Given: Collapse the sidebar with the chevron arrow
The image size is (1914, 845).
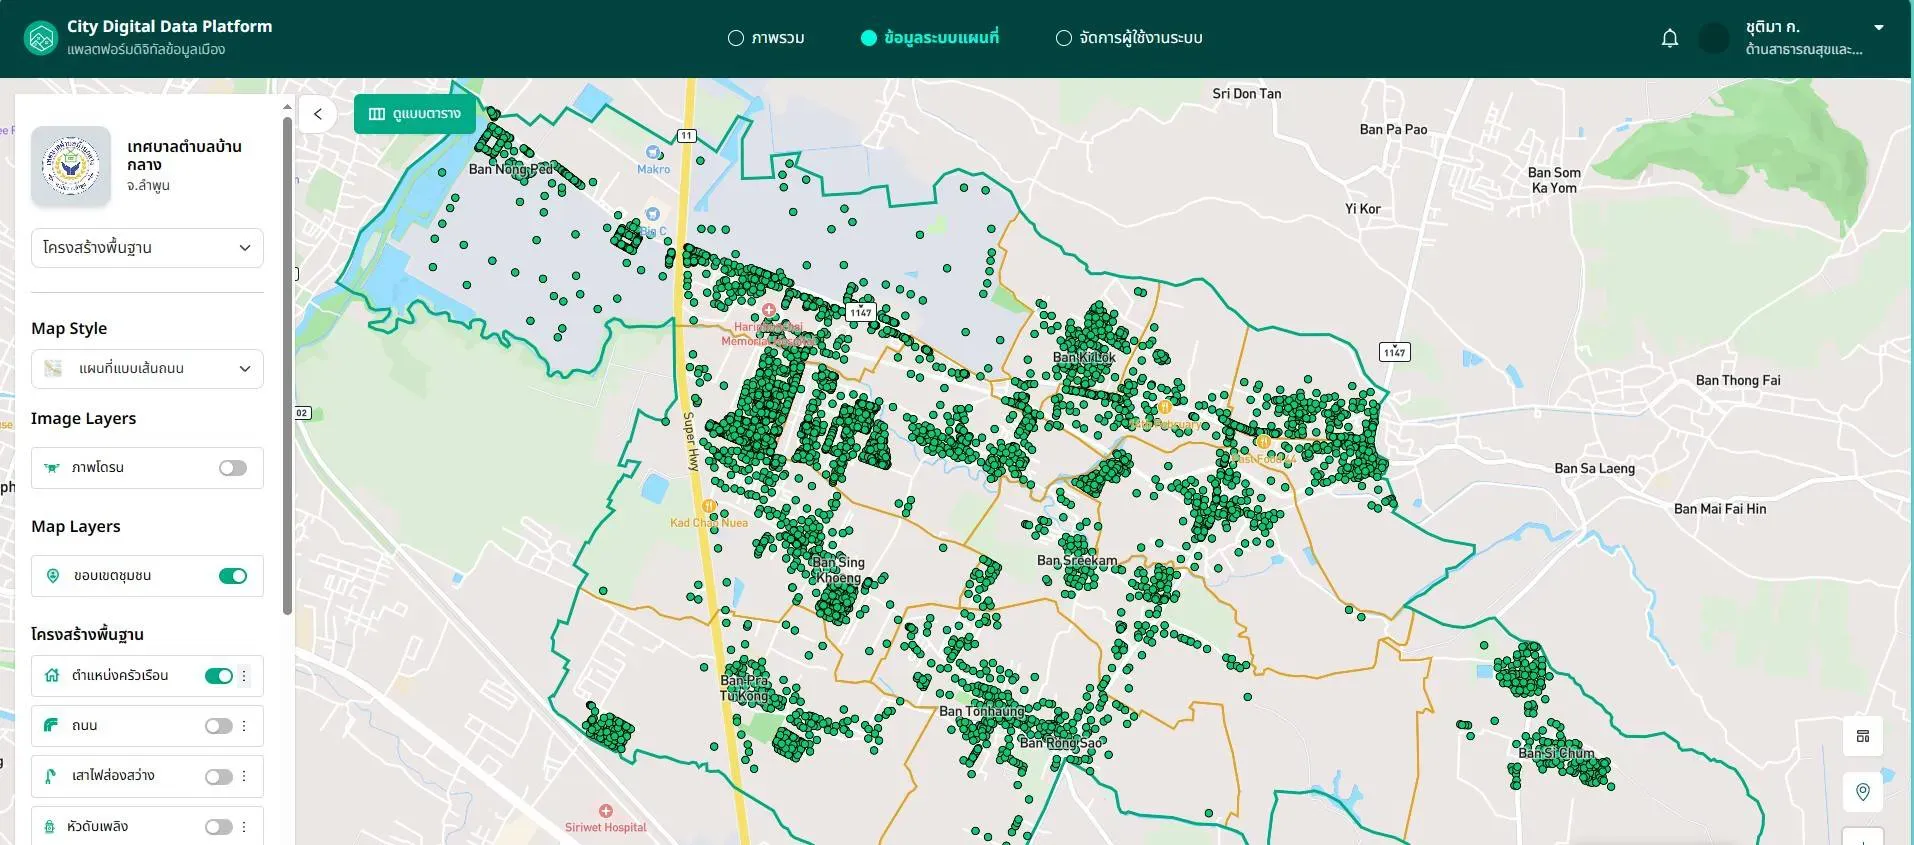Looking at the screenshot, I should (318, 114).
